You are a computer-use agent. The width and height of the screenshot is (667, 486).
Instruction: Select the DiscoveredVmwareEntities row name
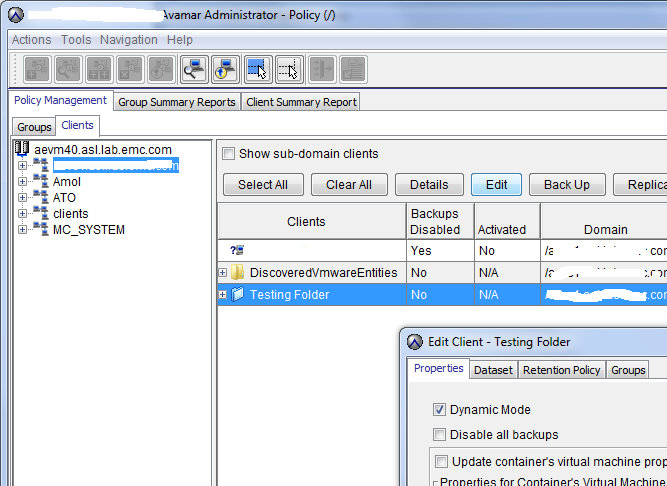coord(323,273)
